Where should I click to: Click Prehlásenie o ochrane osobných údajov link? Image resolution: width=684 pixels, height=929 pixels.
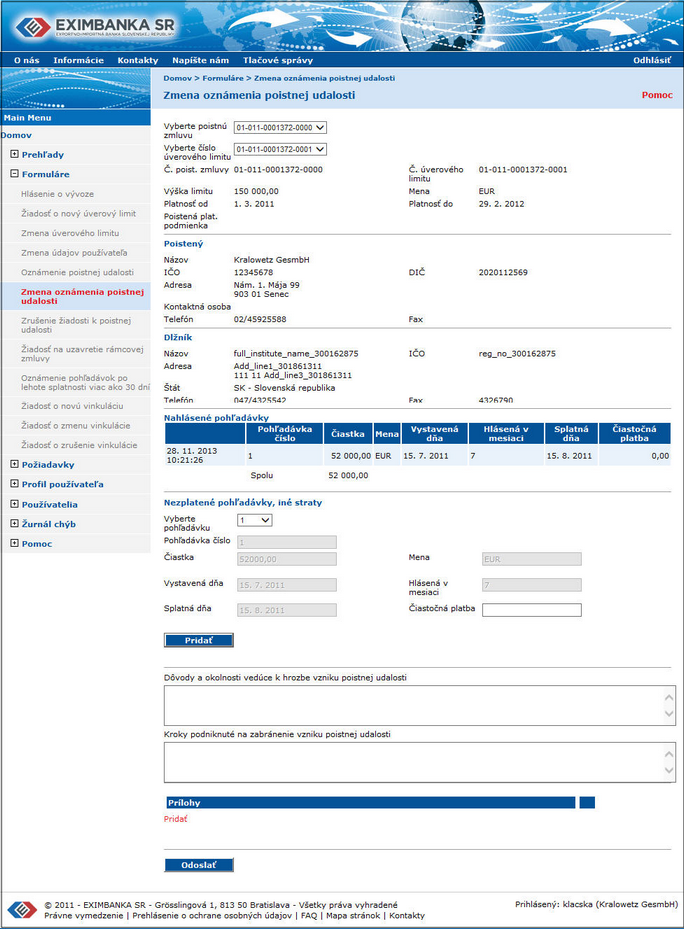point(212,915)
